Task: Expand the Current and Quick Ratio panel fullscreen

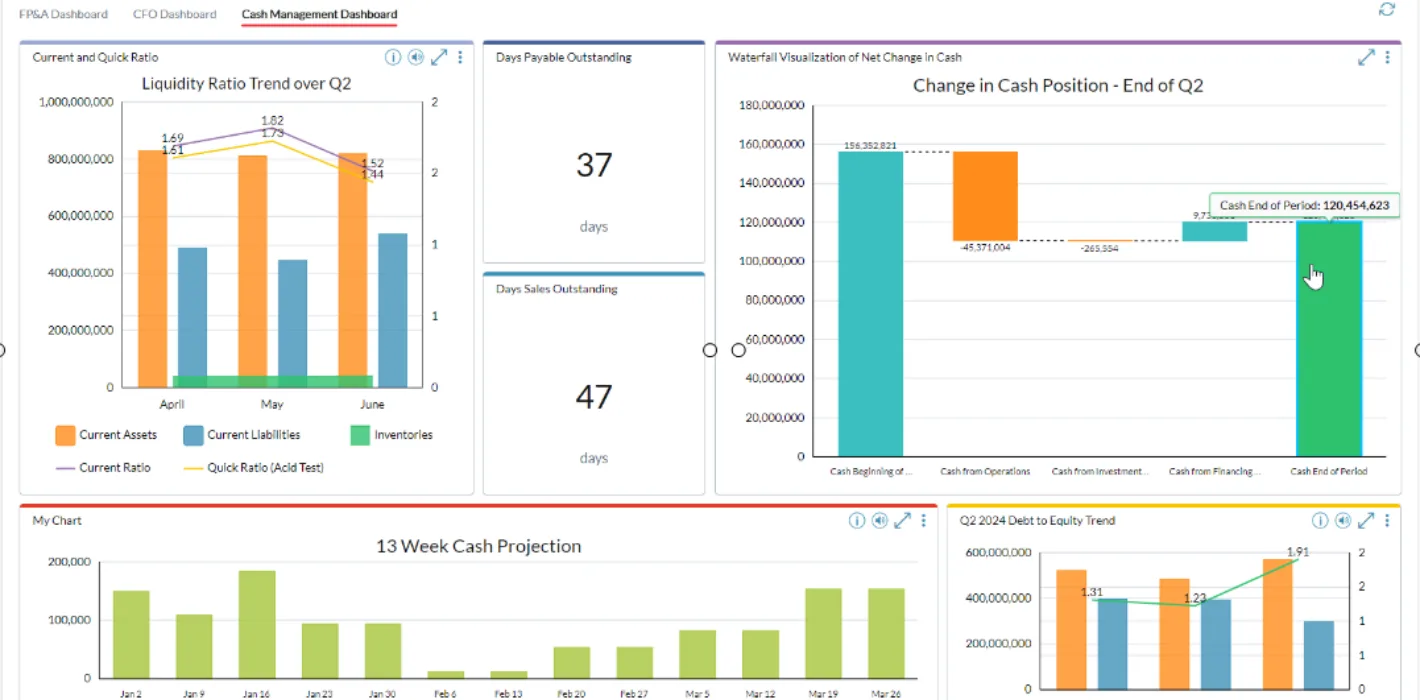Action: (439, 57)
